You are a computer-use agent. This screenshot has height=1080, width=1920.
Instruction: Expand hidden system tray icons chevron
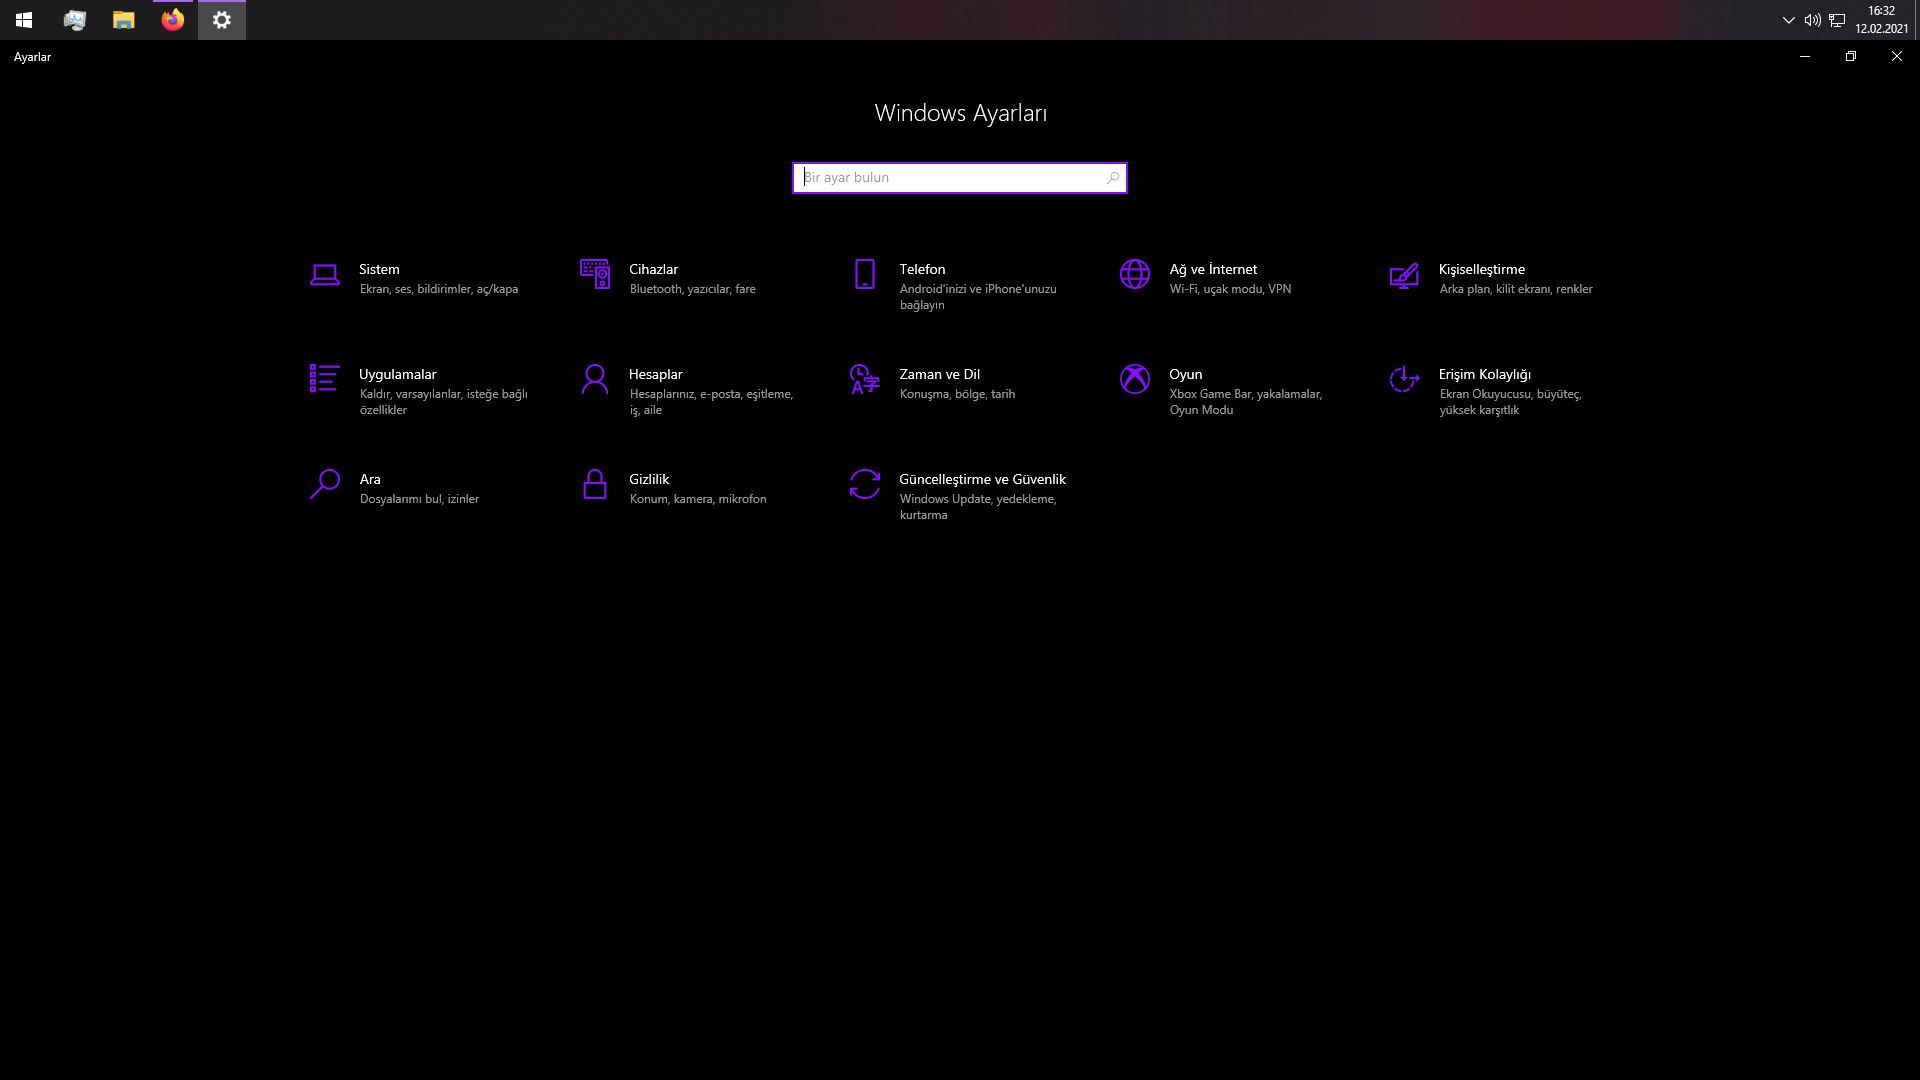point(1788,20)
